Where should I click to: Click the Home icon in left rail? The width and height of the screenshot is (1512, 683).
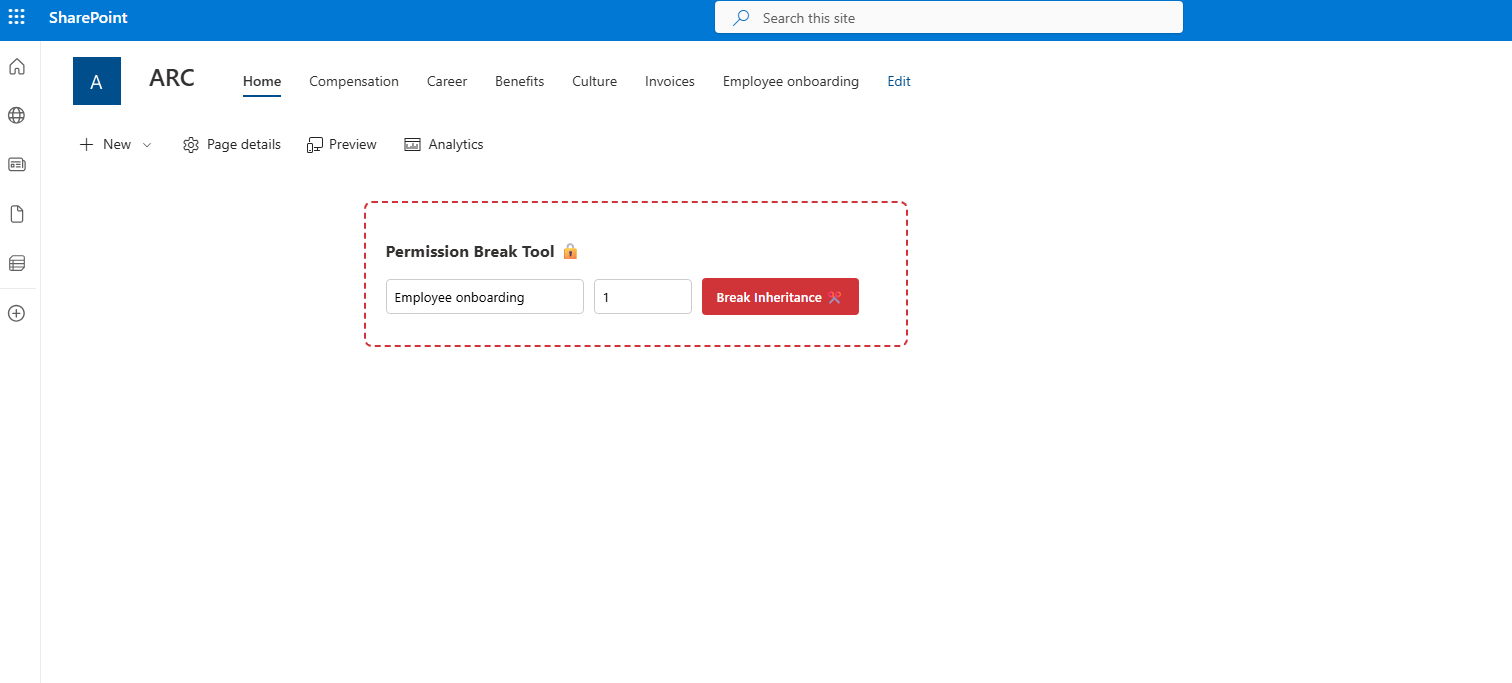[17, 67]
